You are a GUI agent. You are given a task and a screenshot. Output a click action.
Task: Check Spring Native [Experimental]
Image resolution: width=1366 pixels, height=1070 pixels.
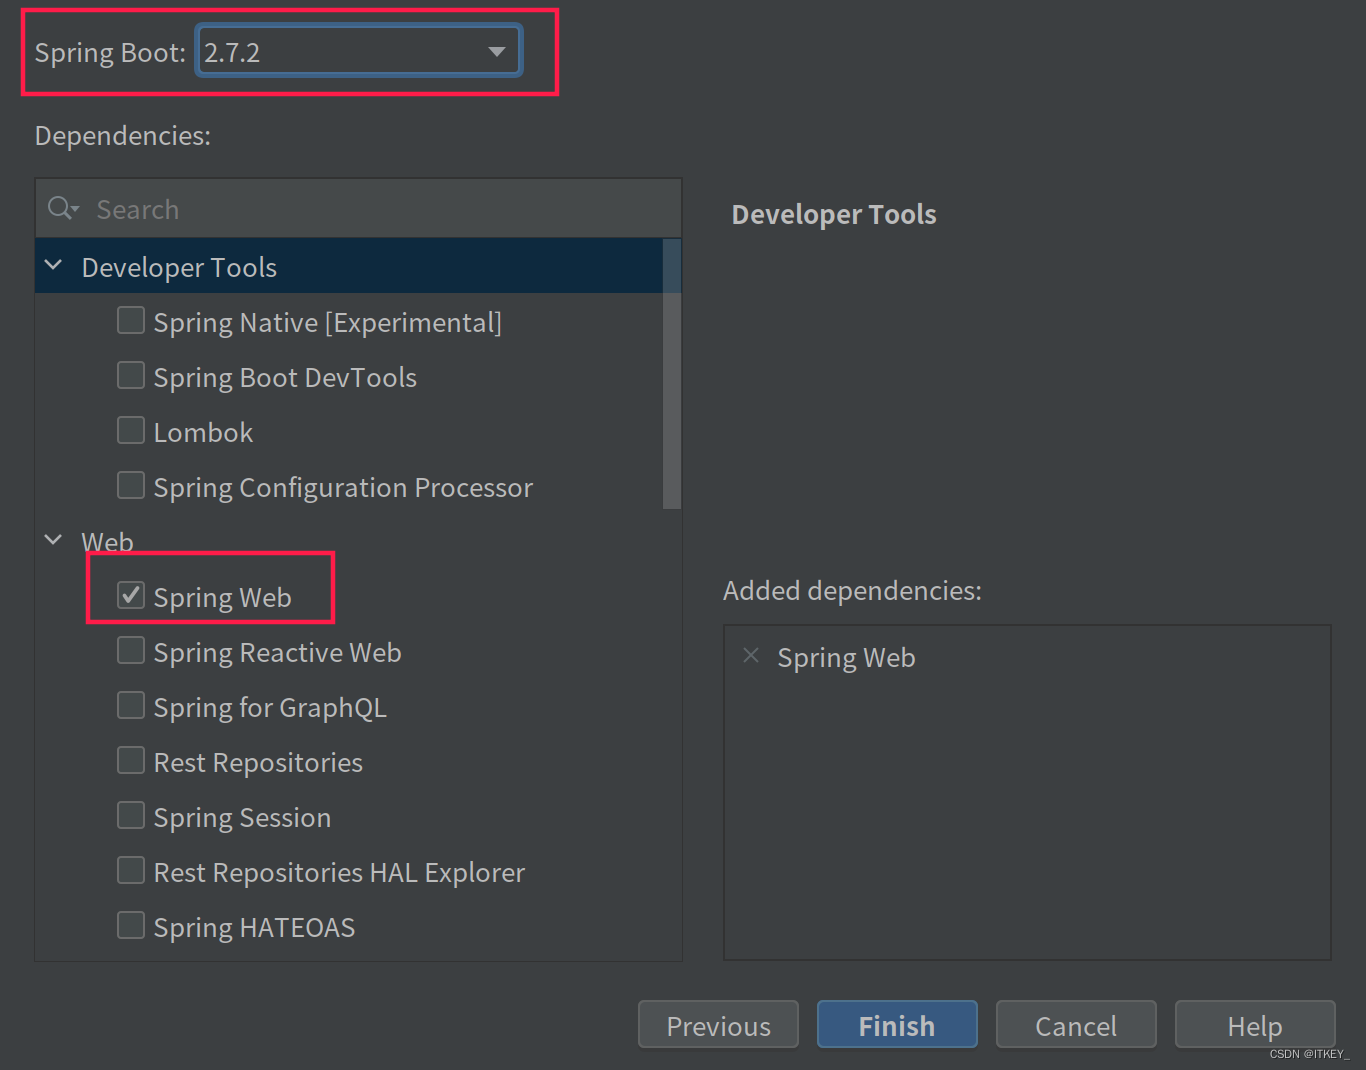[131, 321]
